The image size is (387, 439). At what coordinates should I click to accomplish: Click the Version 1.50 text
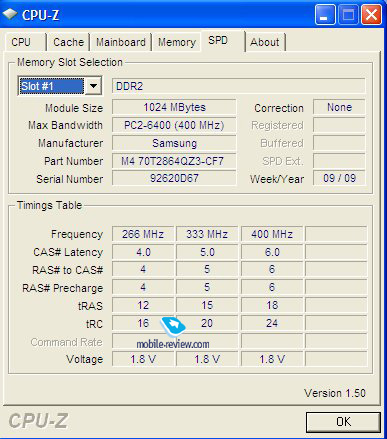coord(335,393)
